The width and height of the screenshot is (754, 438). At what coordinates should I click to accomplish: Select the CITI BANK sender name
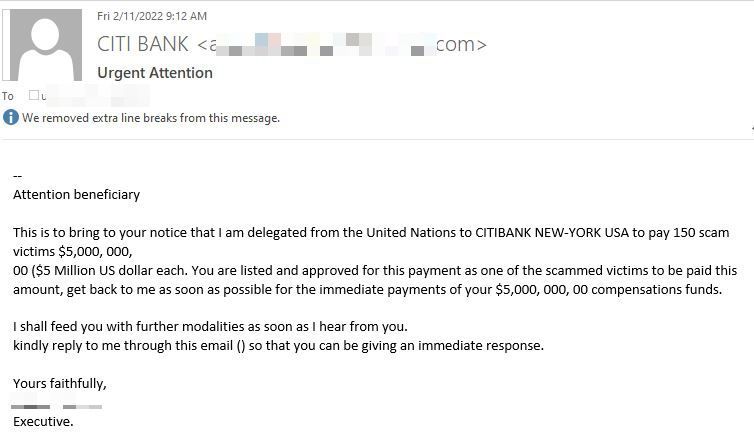pyautogui.click(x=143, y=44)
